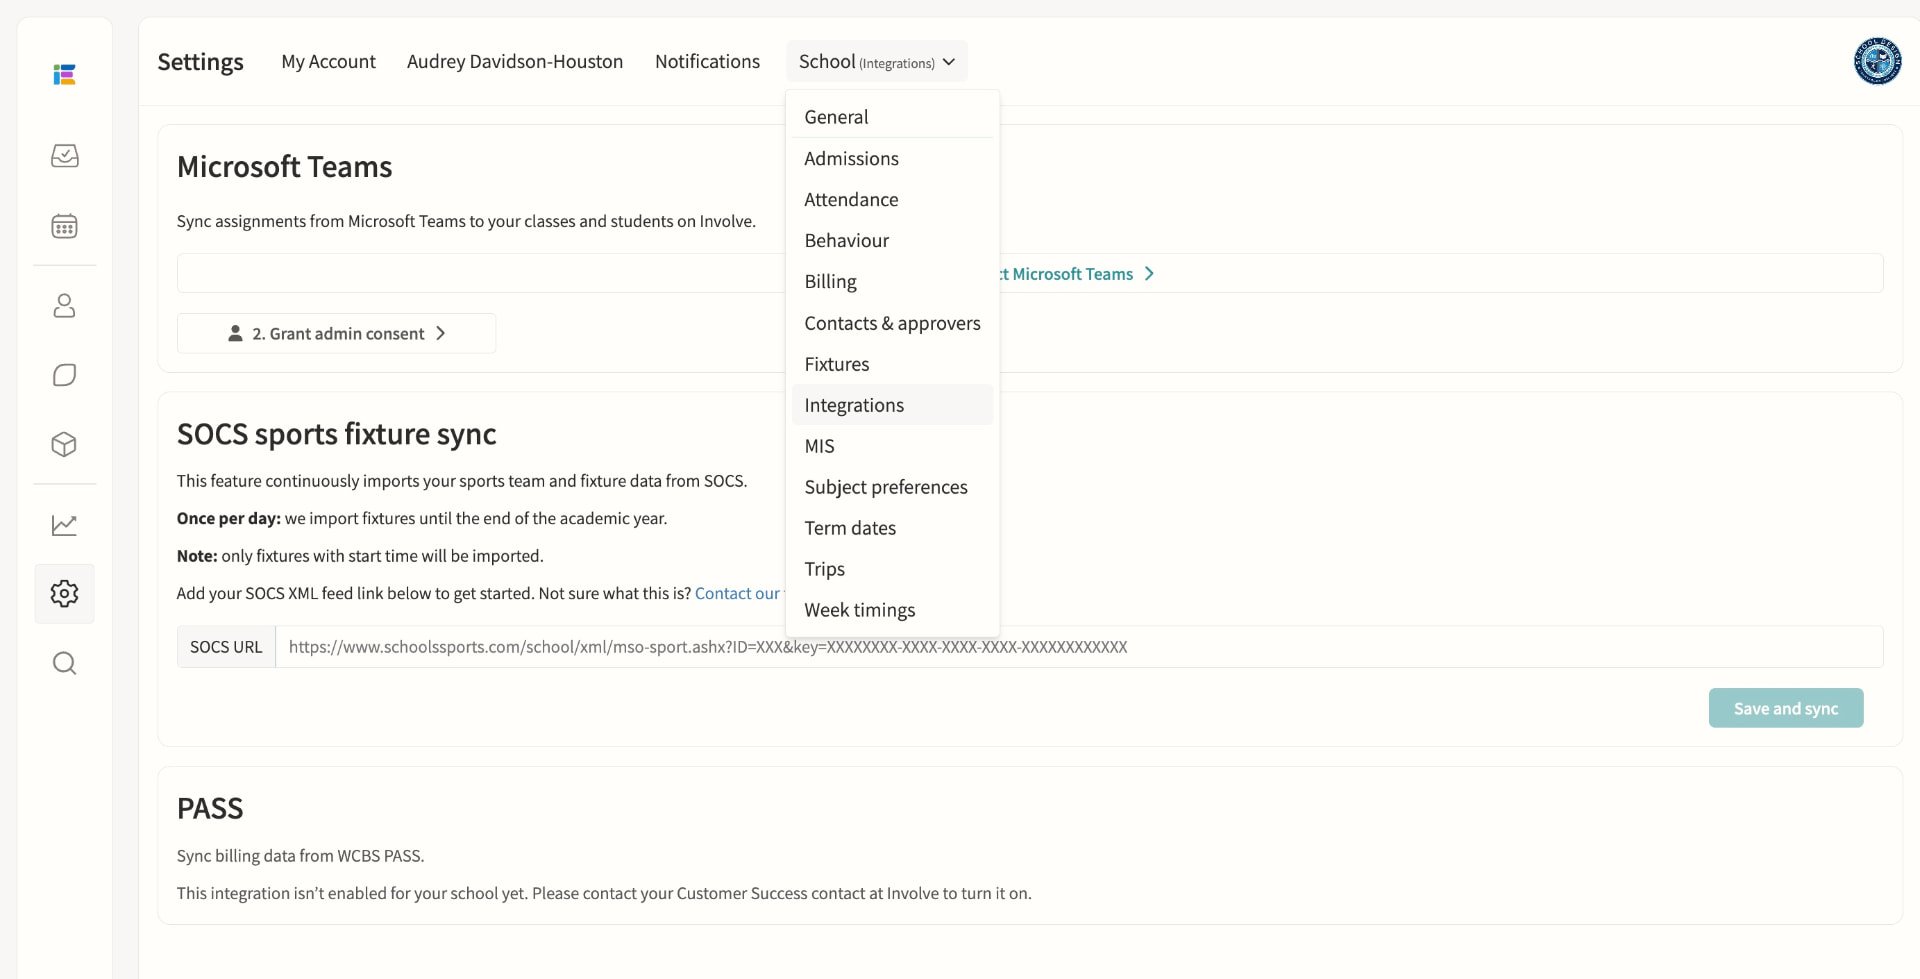Click the search magnifier icon in sidebar
The width and height of the screenshot is (1920, 979).
[64, 663]
